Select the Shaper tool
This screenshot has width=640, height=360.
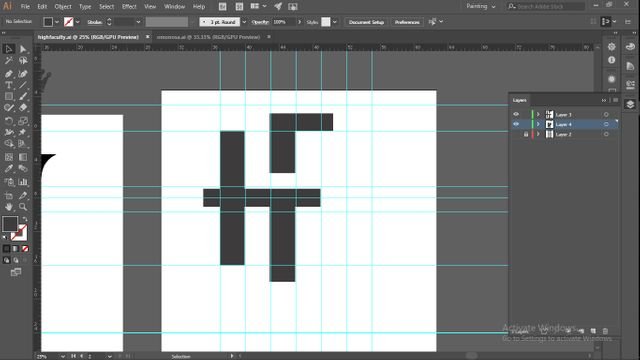coord(9,108)
